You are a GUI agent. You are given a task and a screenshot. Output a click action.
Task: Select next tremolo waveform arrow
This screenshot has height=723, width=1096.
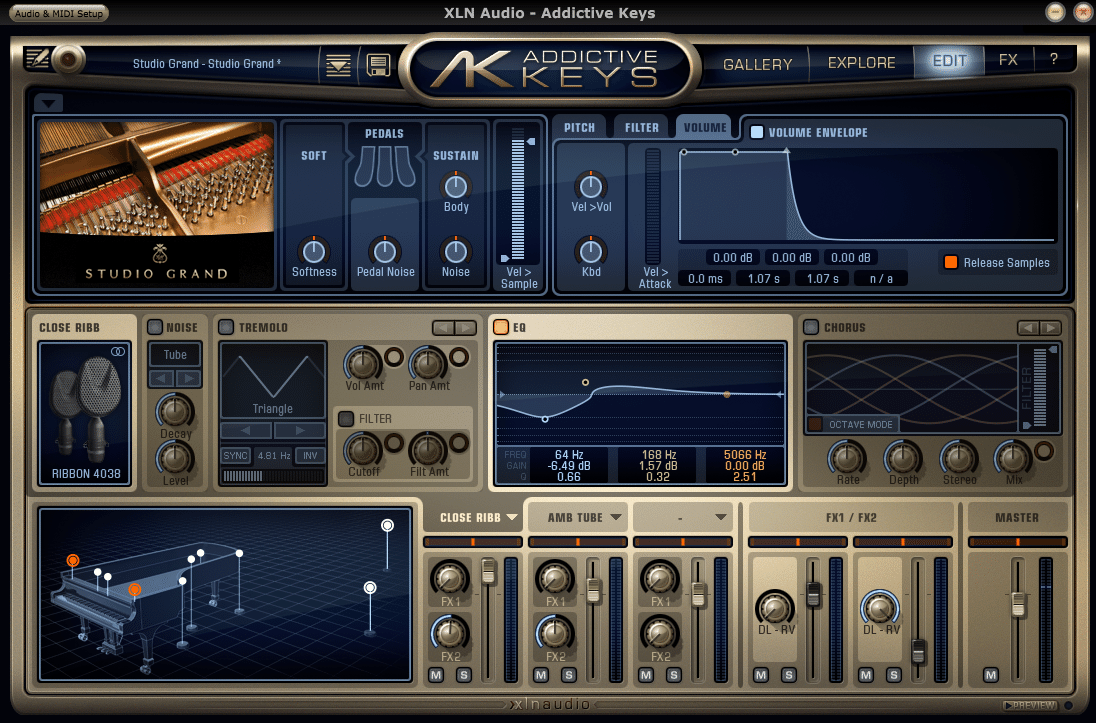(x=299, y=430)
